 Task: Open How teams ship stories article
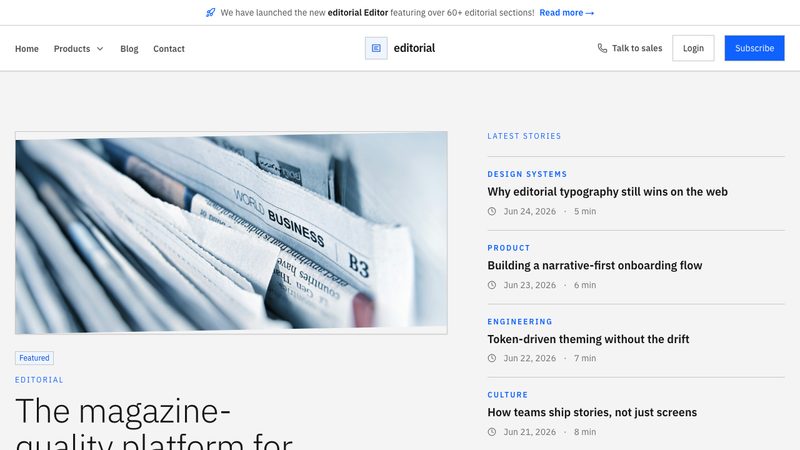(592, 412)
